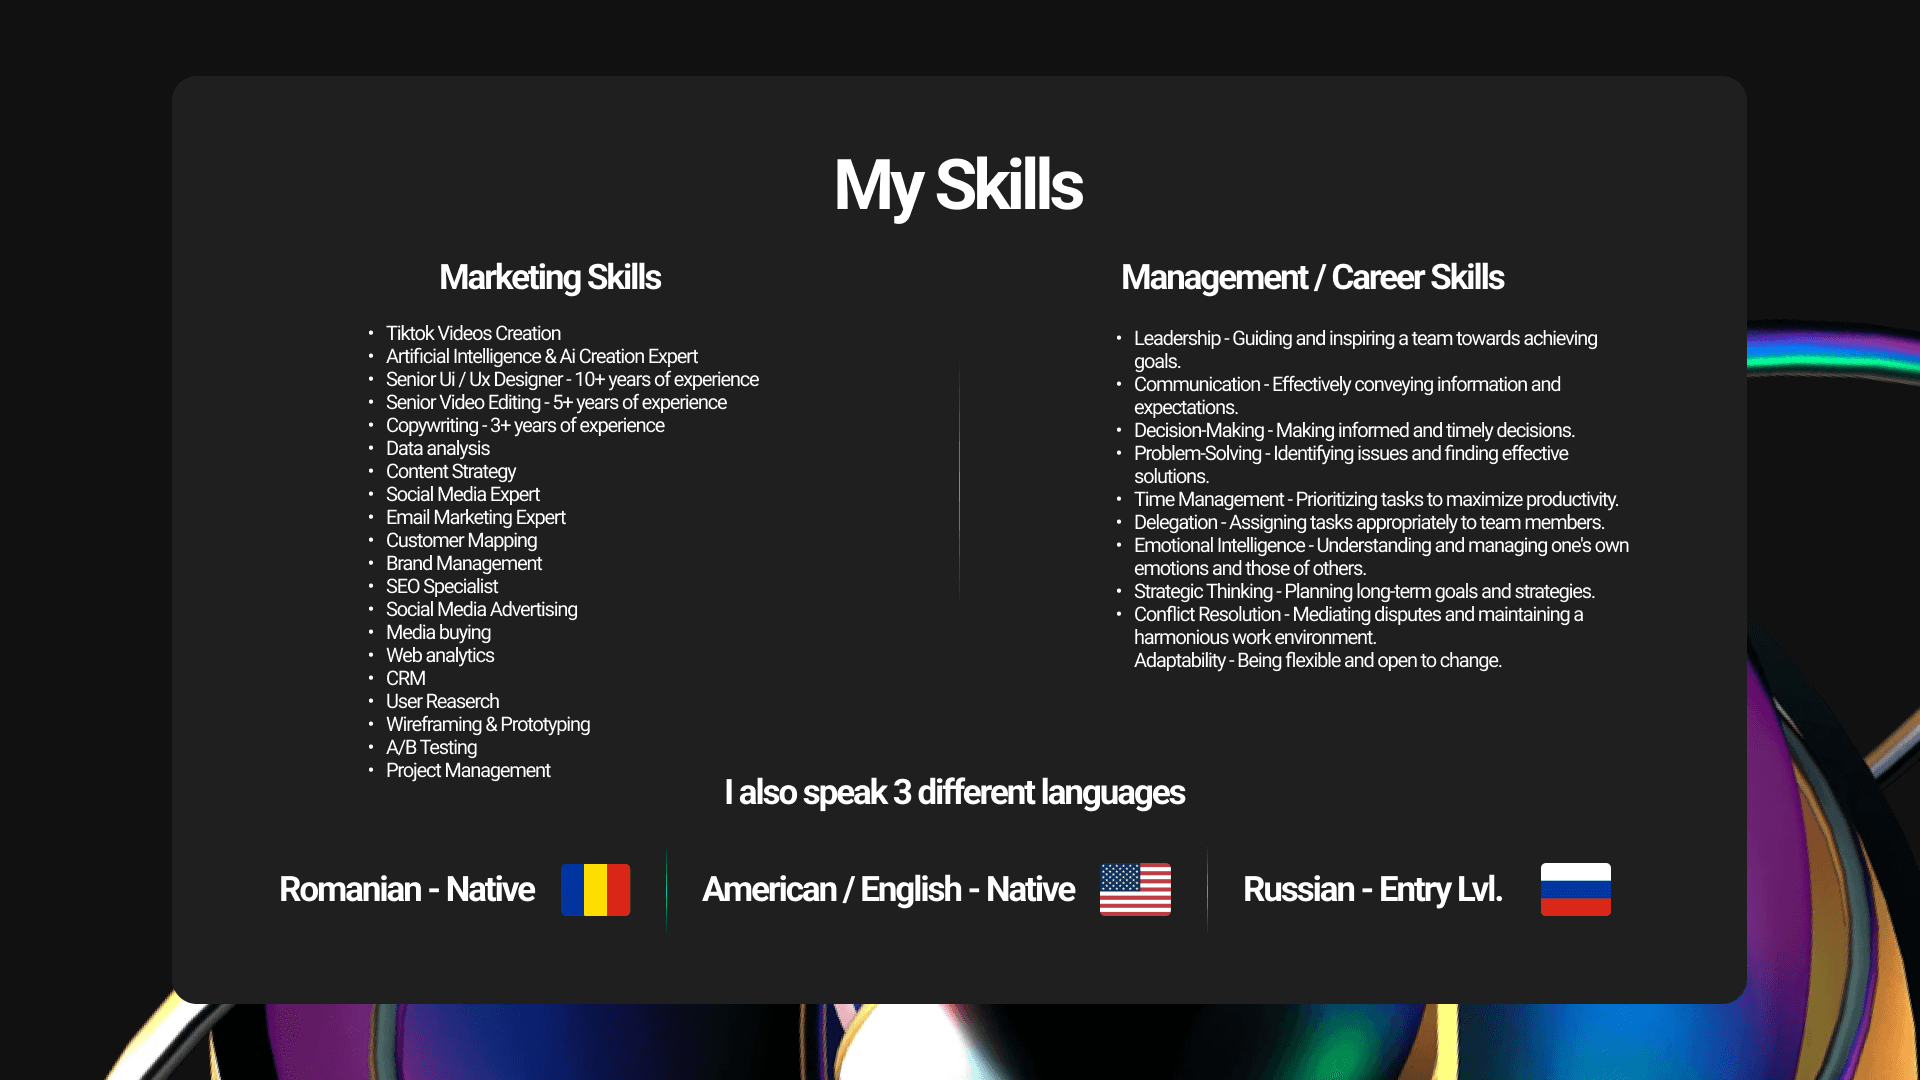Click the Romanian - Native label
The image size is (1920, 1080).
click(x=407, y=889)
